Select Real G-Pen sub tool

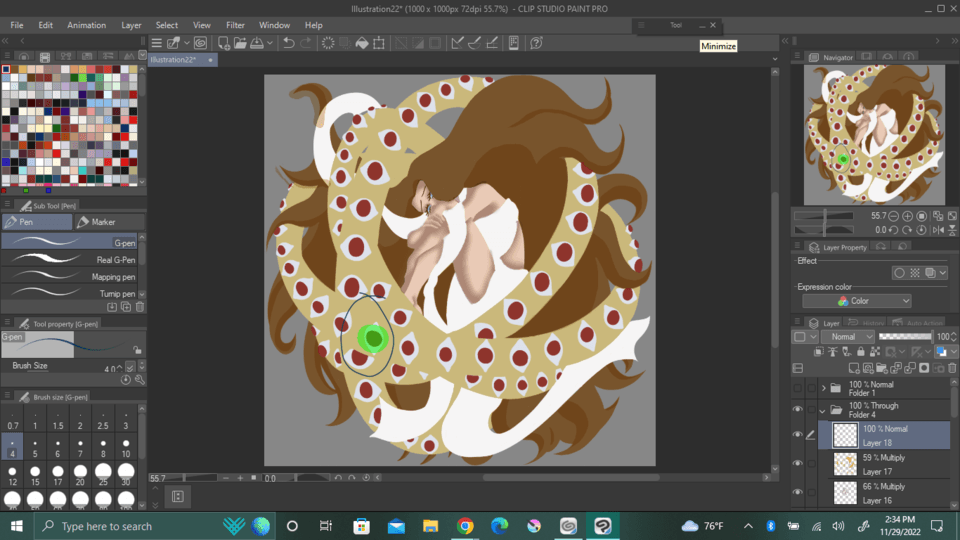tap(69, 260)
